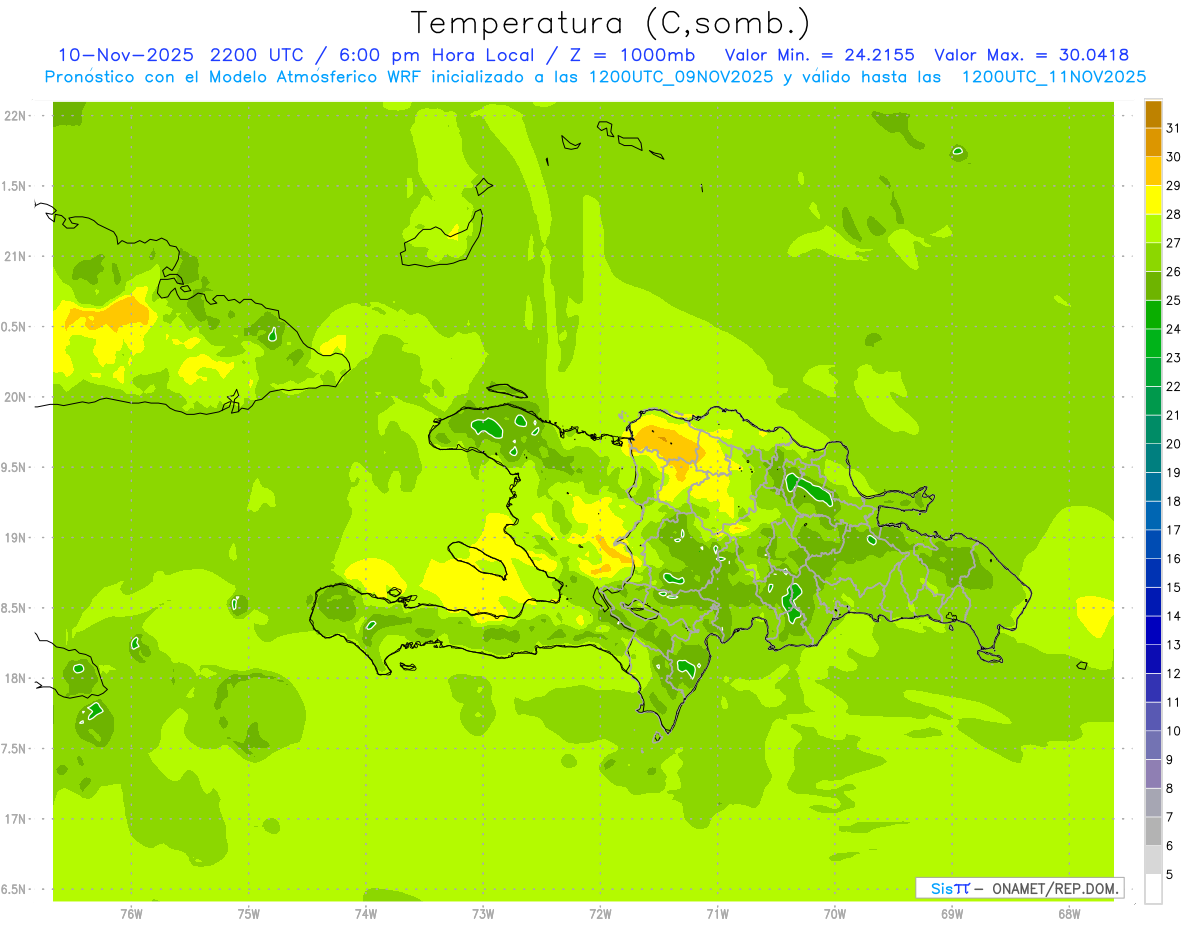1200x927 pixels.
Task: Click the '70W' longitude label
Action: [834, 913]
